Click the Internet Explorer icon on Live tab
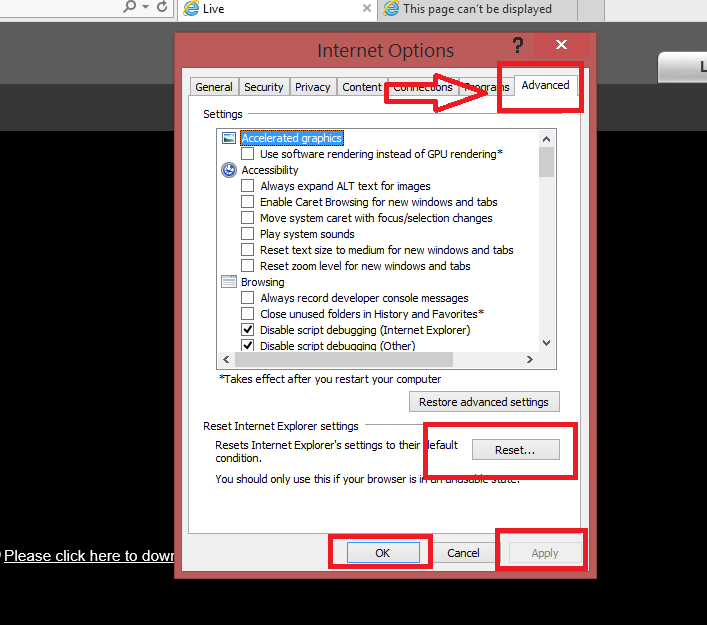Image resolution: width=707 pixels, height=625 pixels. [191, 8]
